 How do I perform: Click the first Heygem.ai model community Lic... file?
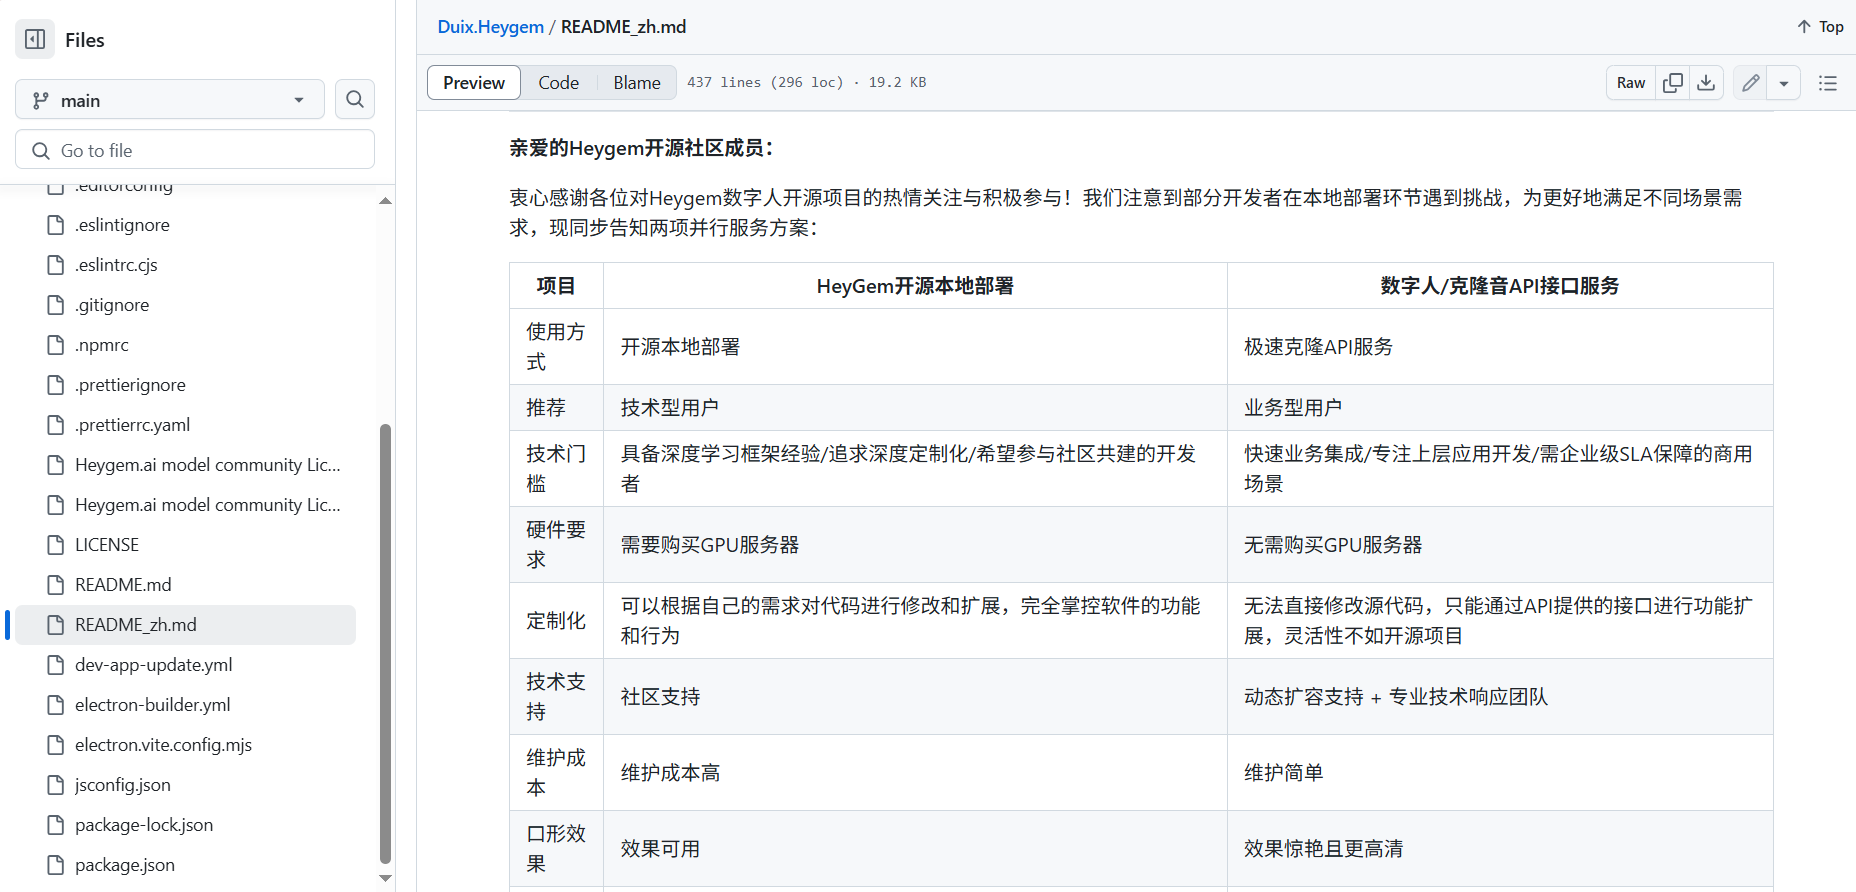[x=208, y=465]
